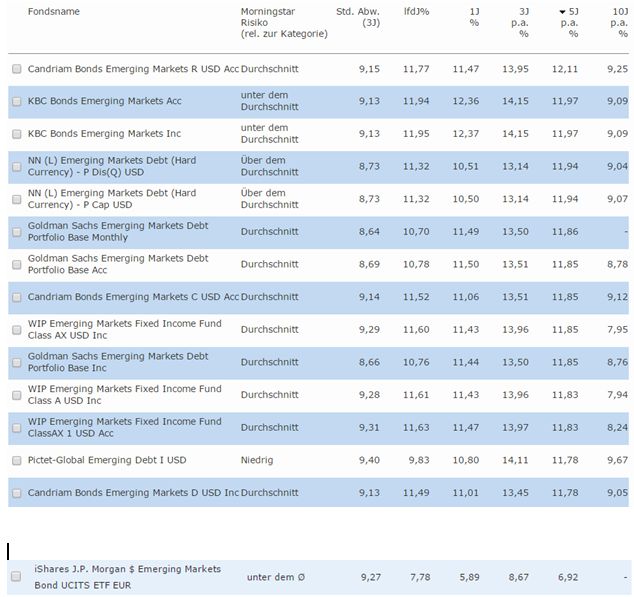634x597 pixels.
Task: Tick the checkbox for Candriam Bonds Emerging Markets R USD Acc
Action: [16, 69]
